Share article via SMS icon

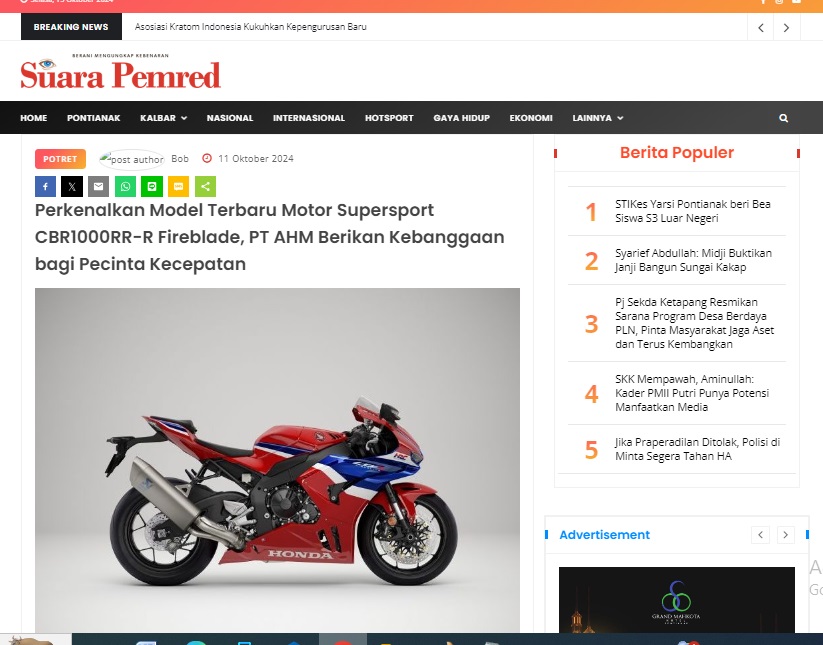point(178,186)
